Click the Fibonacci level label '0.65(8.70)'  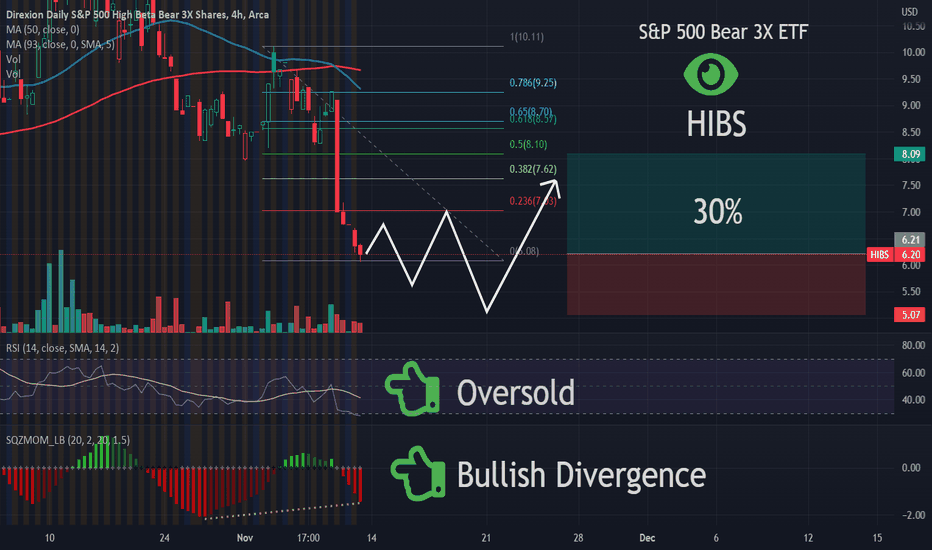[x=530, y=111]
